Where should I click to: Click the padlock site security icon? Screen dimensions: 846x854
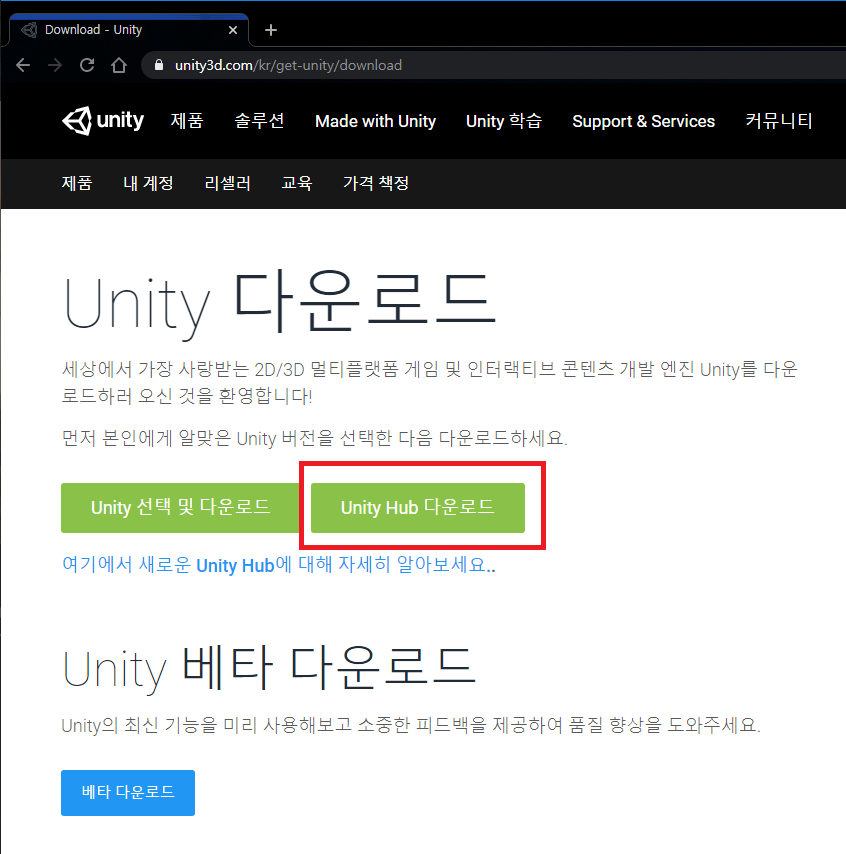[159, 65]
